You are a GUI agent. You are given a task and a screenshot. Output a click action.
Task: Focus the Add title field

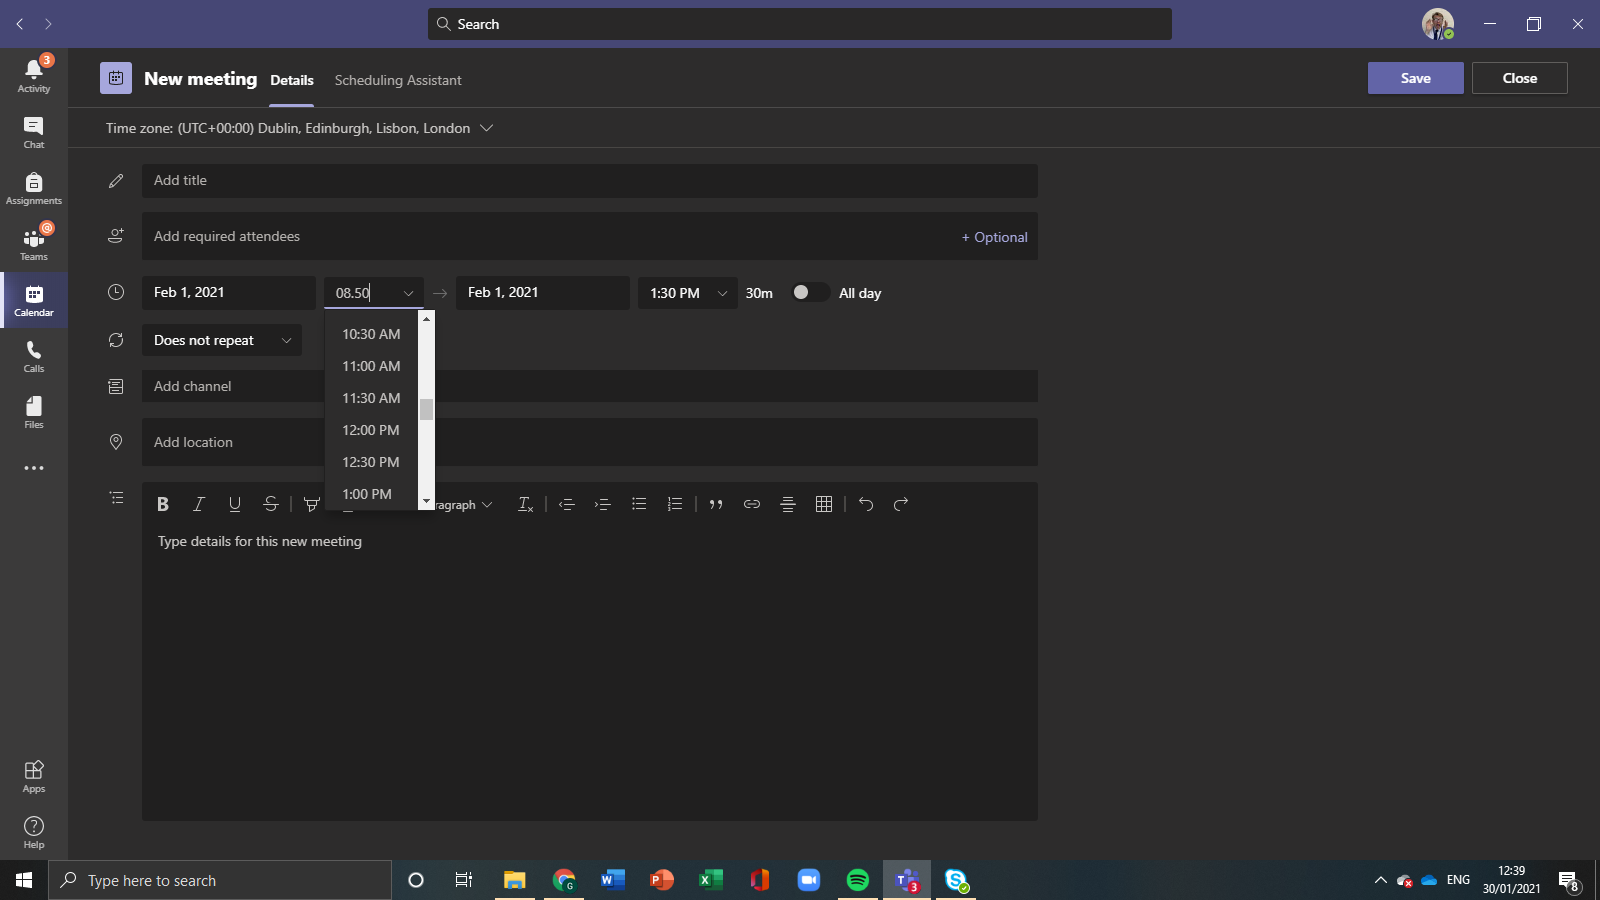pos(589,181)
